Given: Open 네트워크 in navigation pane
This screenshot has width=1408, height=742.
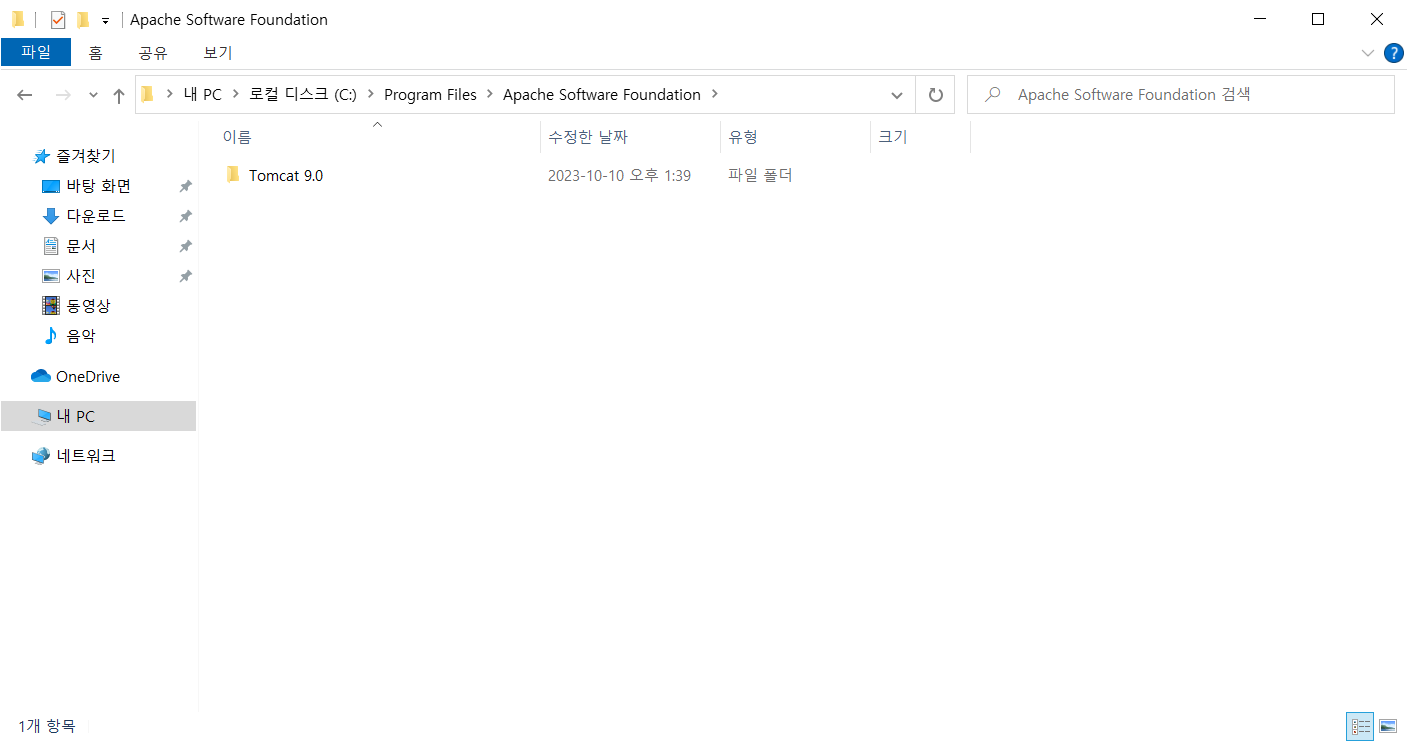Looking at the screenshot, I should pos(86,456).
